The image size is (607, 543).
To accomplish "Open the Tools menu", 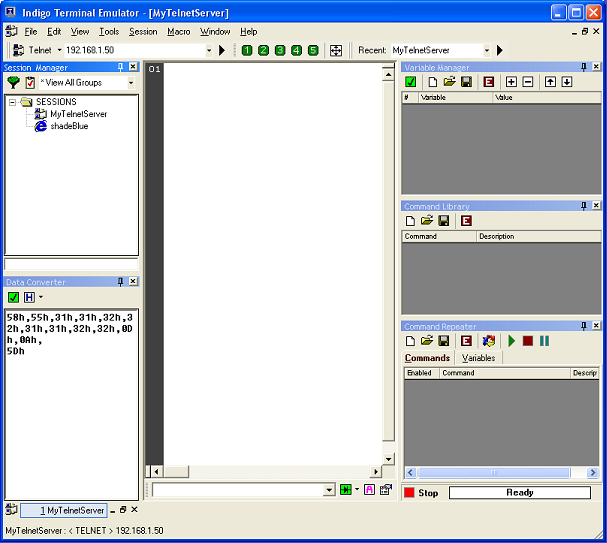I will 109,32.
